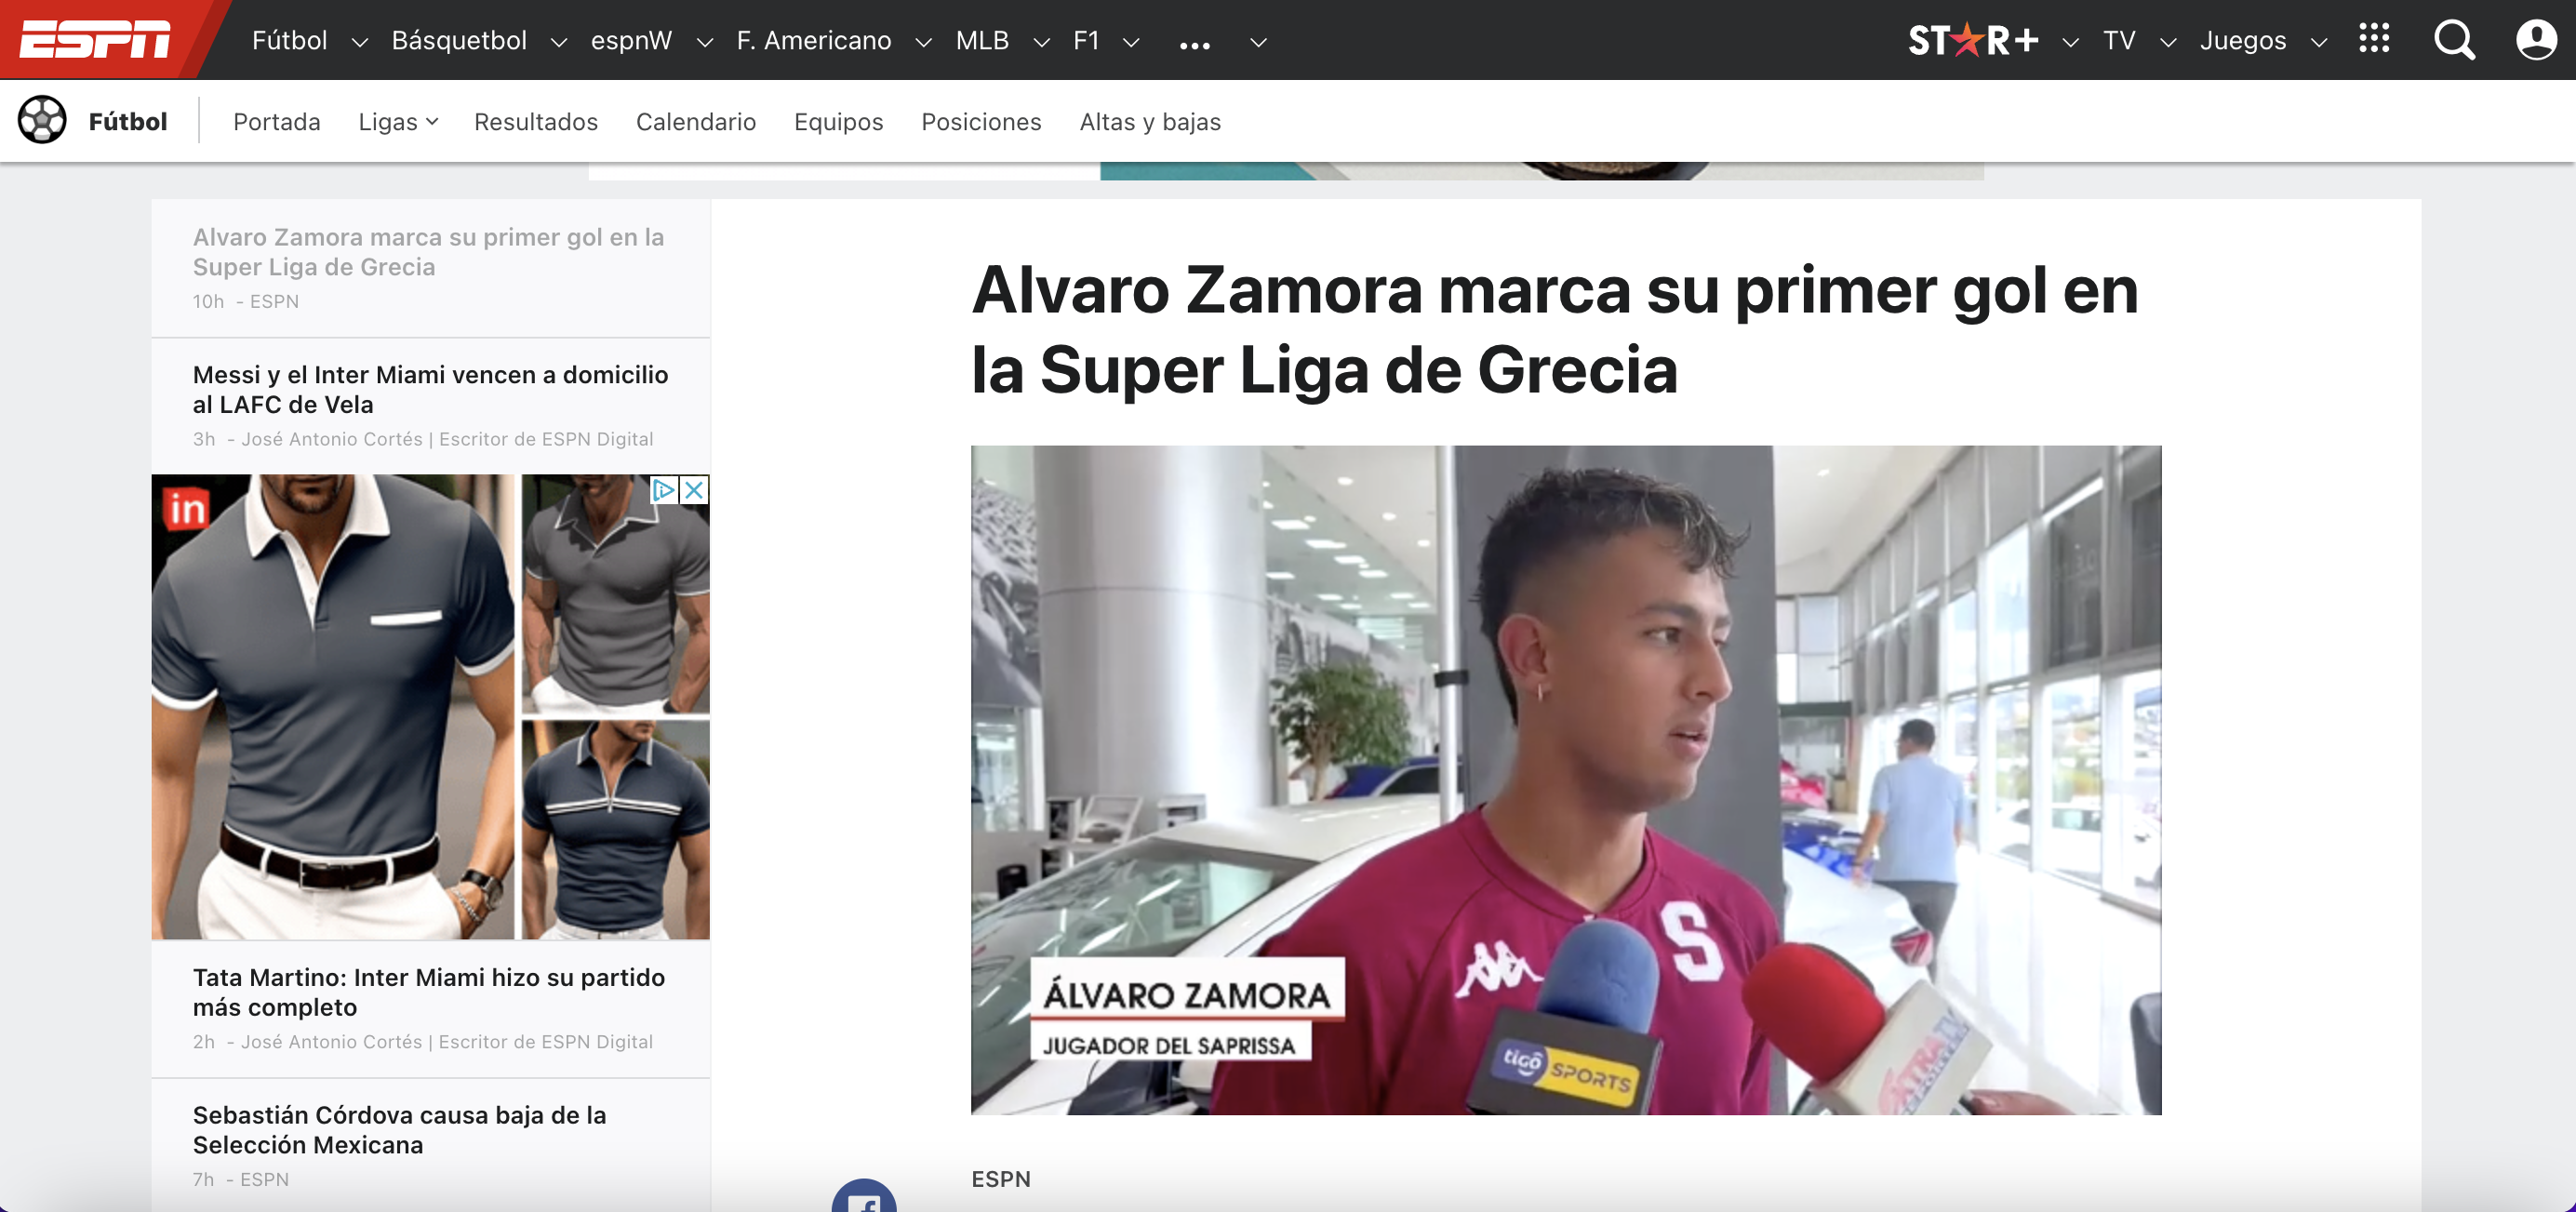Open the apps grid icon
Image resolution: width=2576 pixels, height=1212 pixels.
[2374, 39]
